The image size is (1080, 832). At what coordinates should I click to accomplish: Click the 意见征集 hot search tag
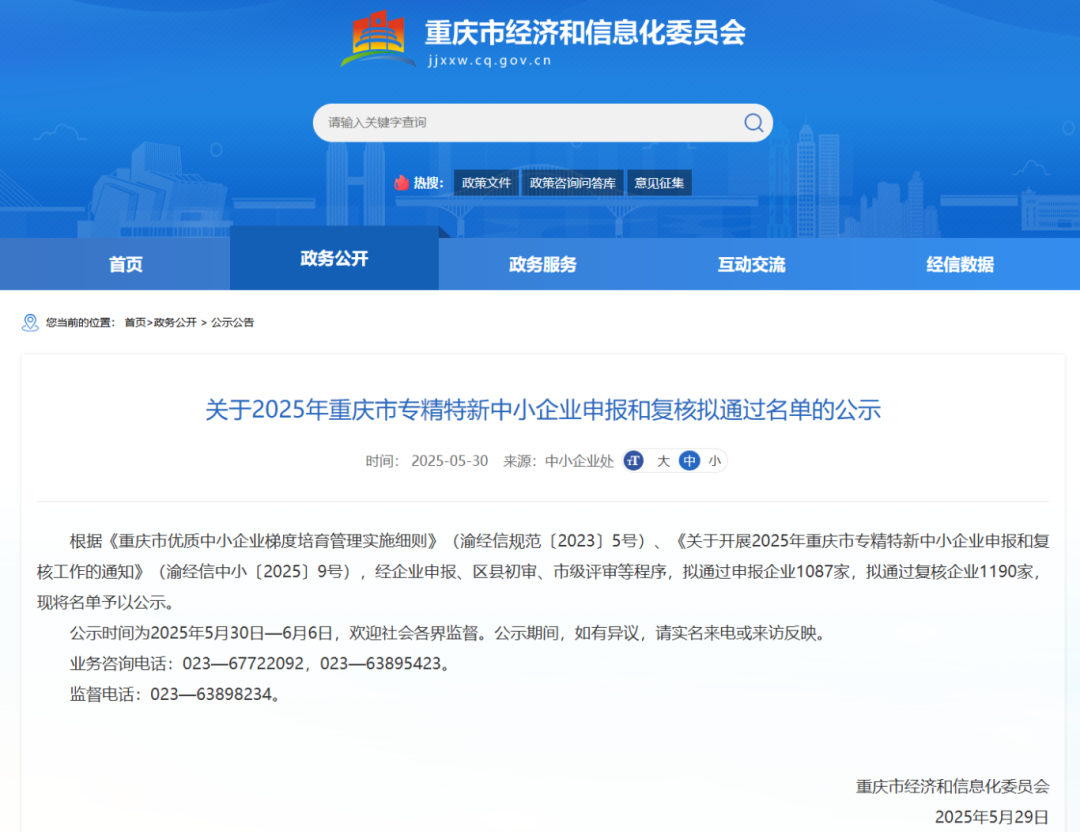pos(660,183)
